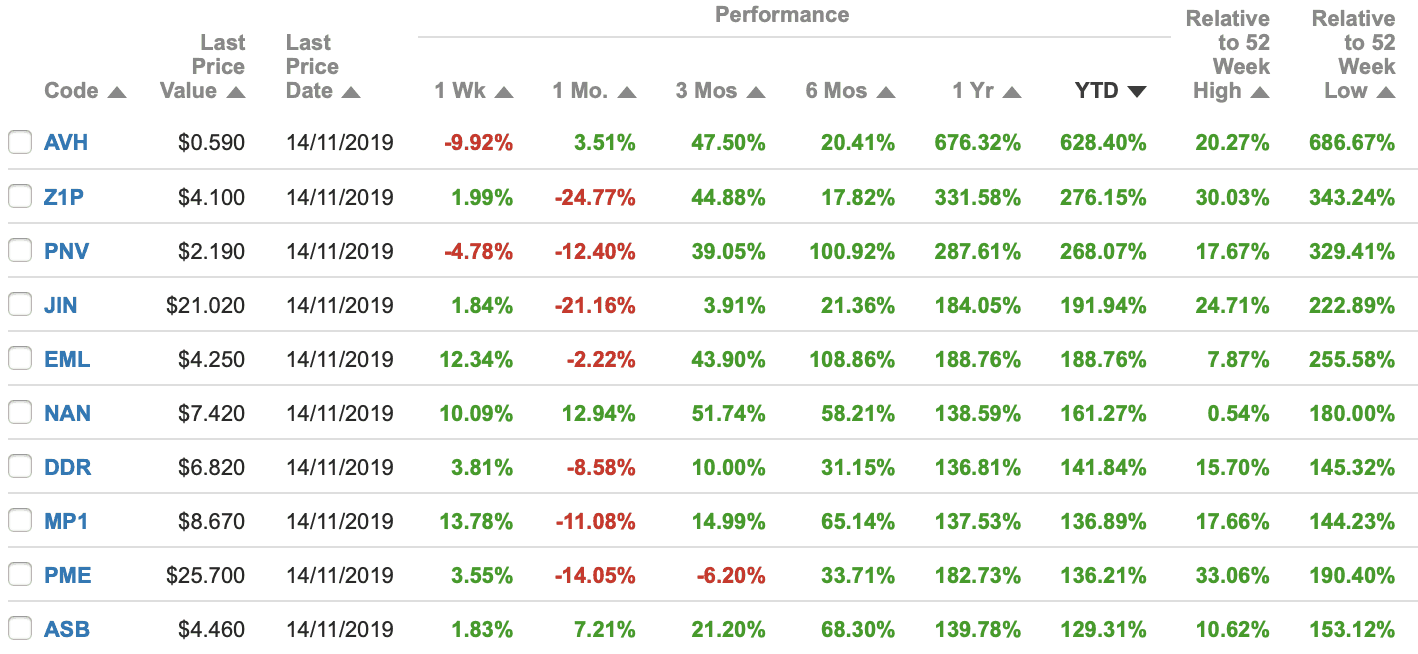Tick the checkbox for AVH
This screenshot has width=1418, height=654.
point(20,142)
